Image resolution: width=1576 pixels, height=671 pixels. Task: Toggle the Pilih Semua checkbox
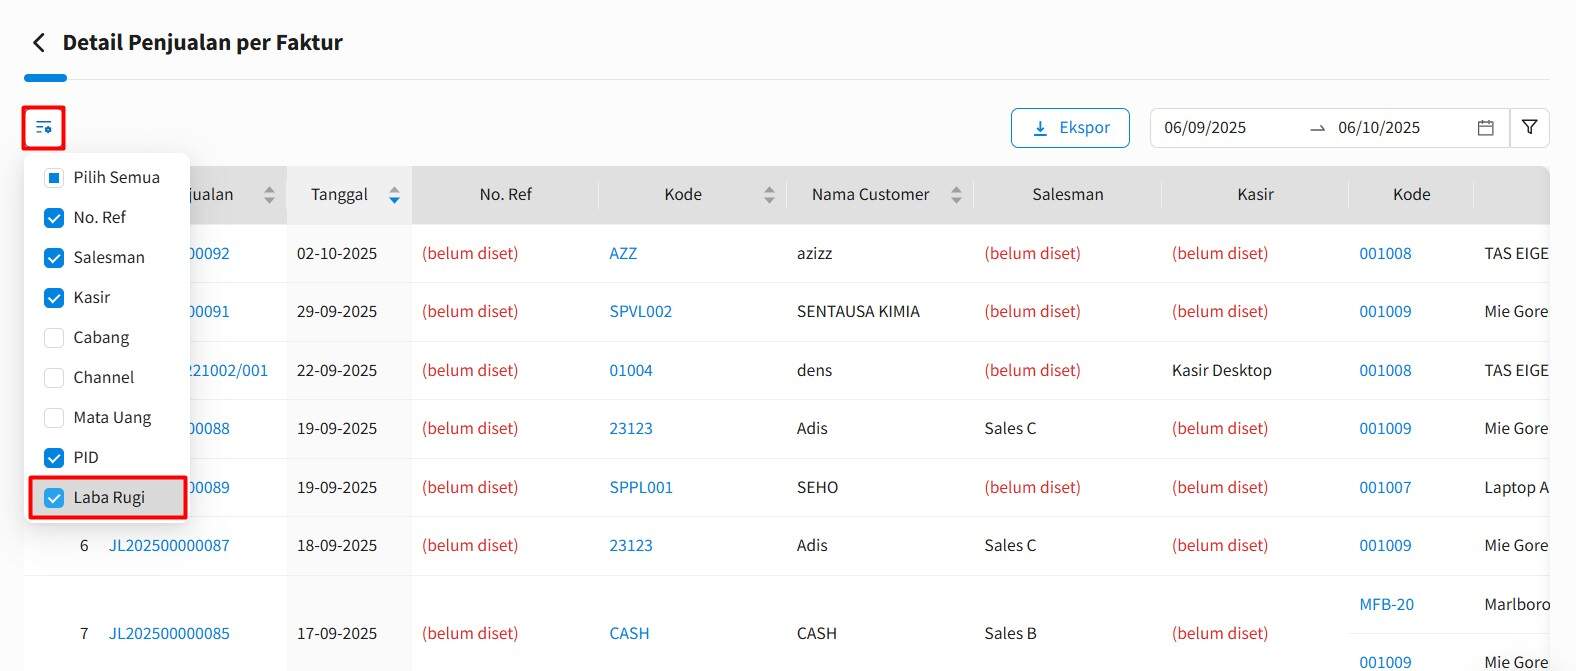(x=54, y=178)
